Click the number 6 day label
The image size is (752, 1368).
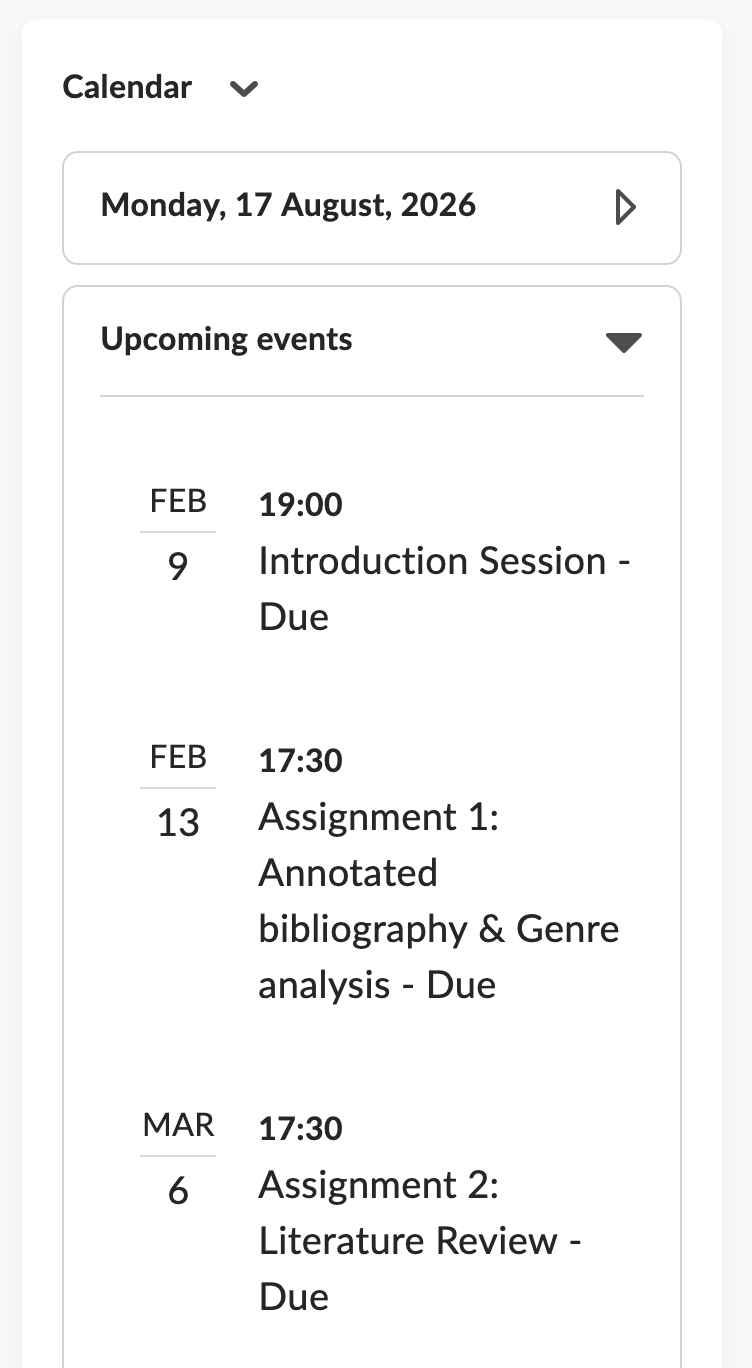178,1191
